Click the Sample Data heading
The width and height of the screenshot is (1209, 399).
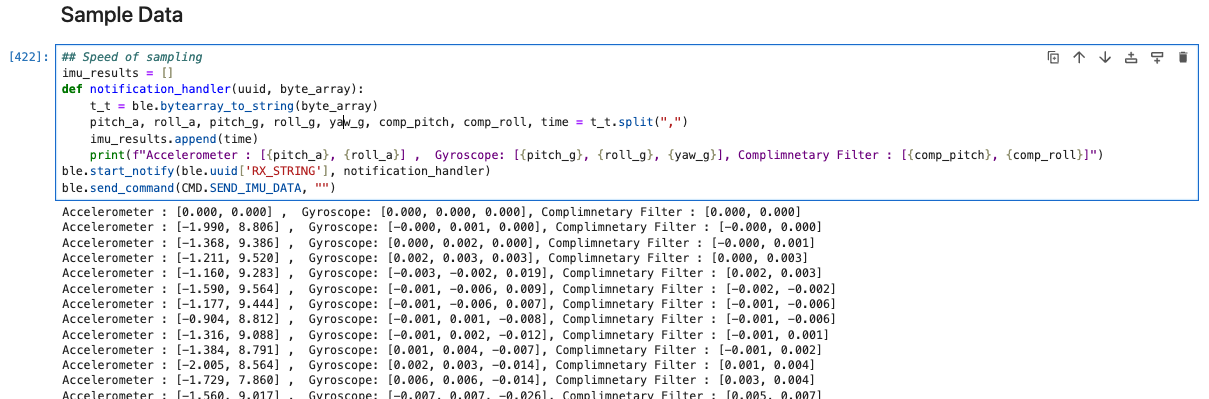pos(121,15)
